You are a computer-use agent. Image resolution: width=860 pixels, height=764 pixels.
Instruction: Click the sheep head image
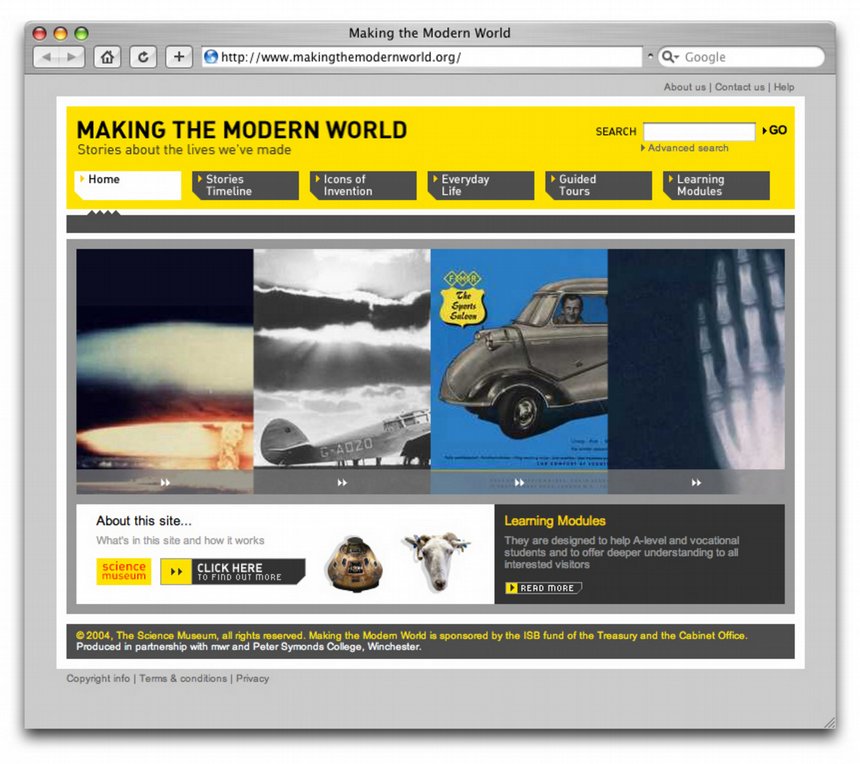(437, 562)
